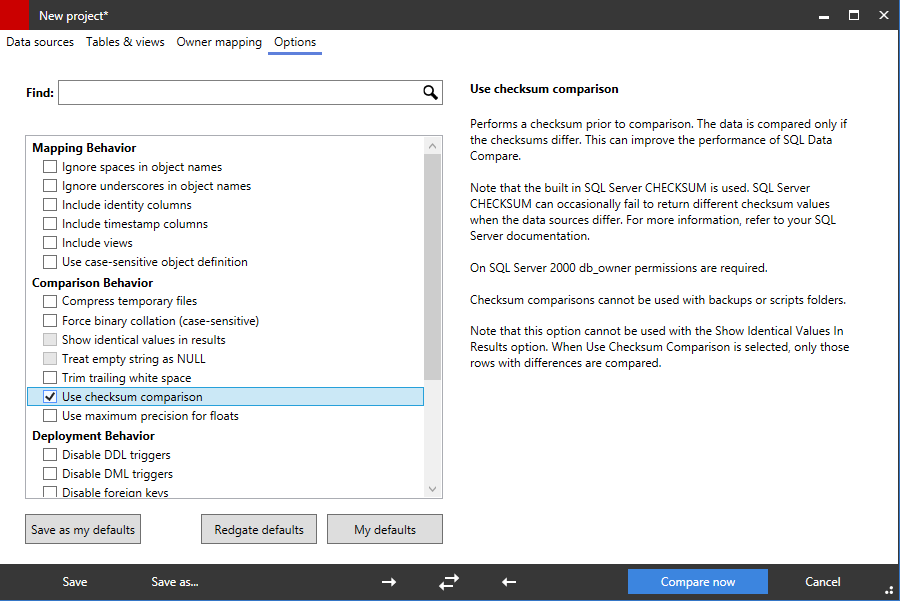Viewport: 900px width, 601px height.
Task: Focus the Find text input field
Action: click(238, 93)
